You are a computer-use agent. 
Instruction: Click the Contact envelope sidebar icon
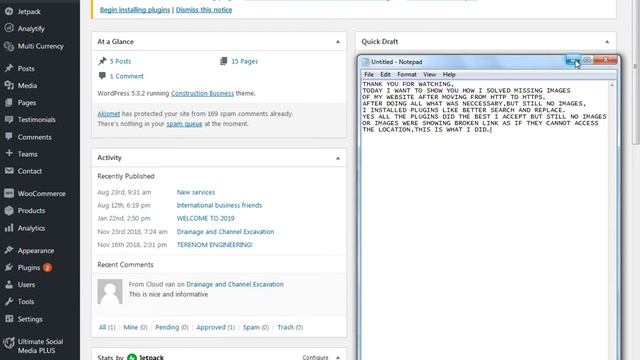pyautogui.click(x=9, y=171)
